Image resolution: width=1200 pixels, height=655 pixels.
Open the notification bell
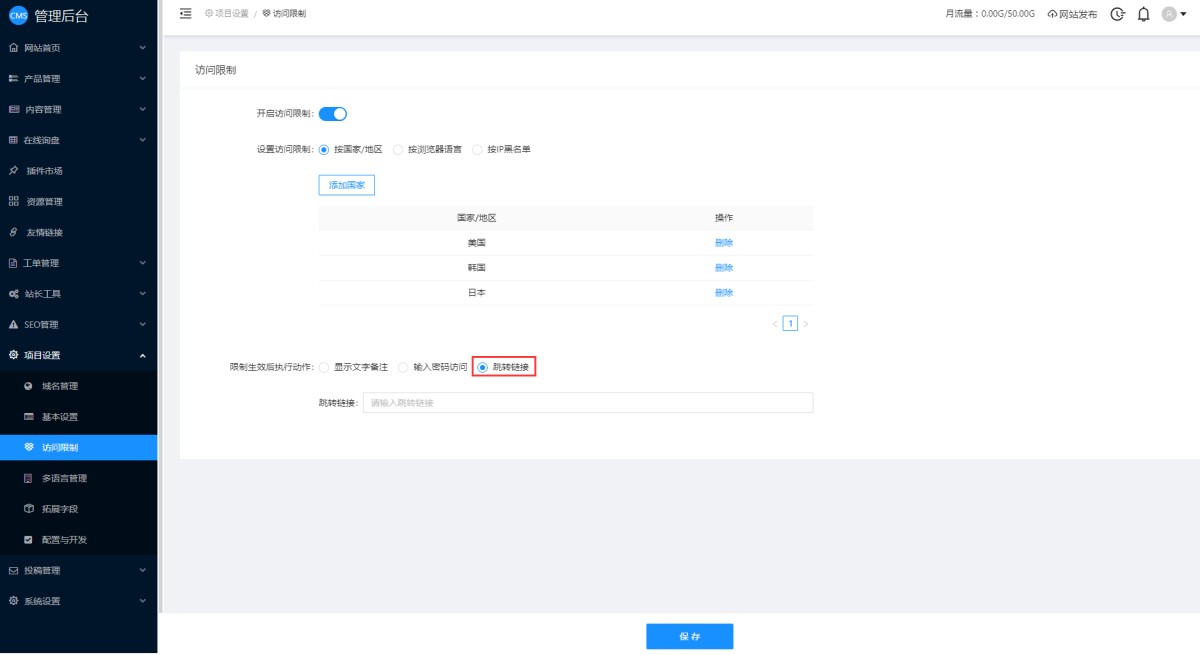point(1144,14)
